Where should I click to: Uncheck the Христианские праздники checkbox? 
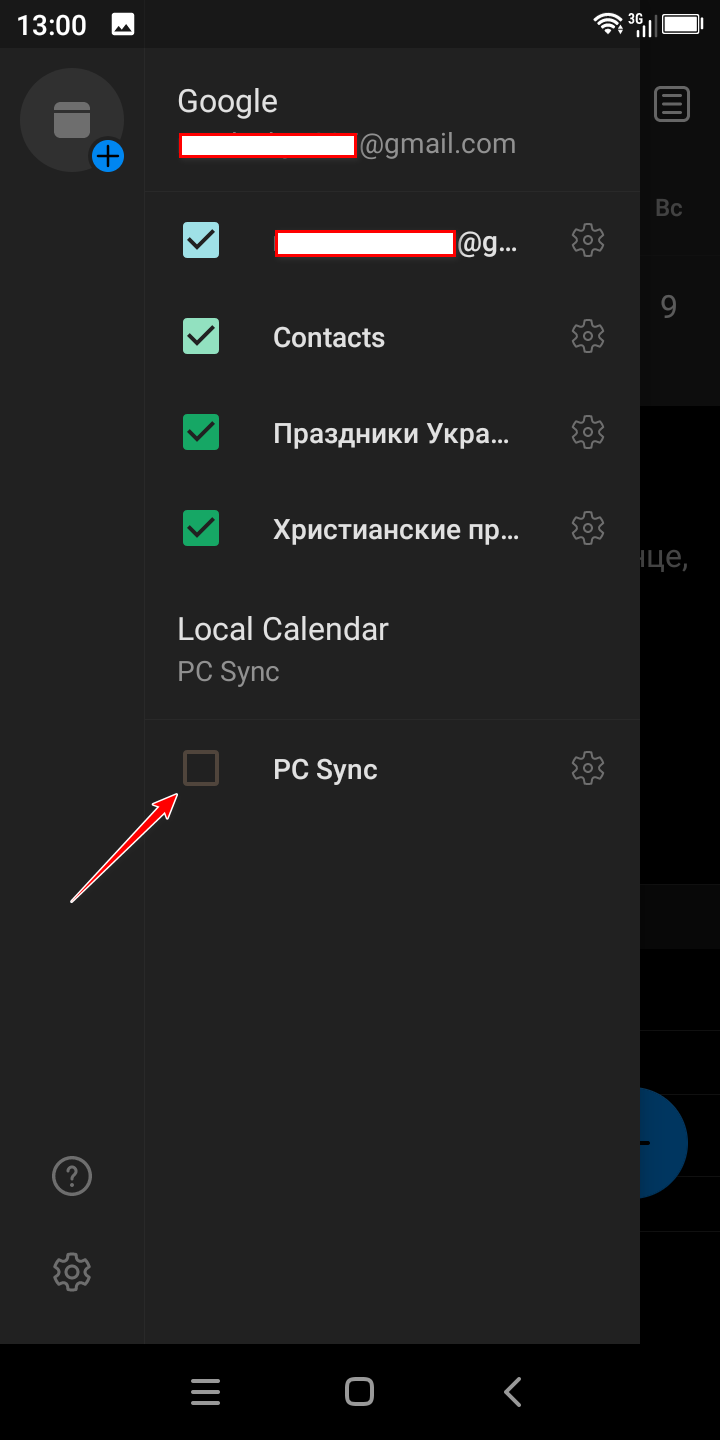pos(201,527)
